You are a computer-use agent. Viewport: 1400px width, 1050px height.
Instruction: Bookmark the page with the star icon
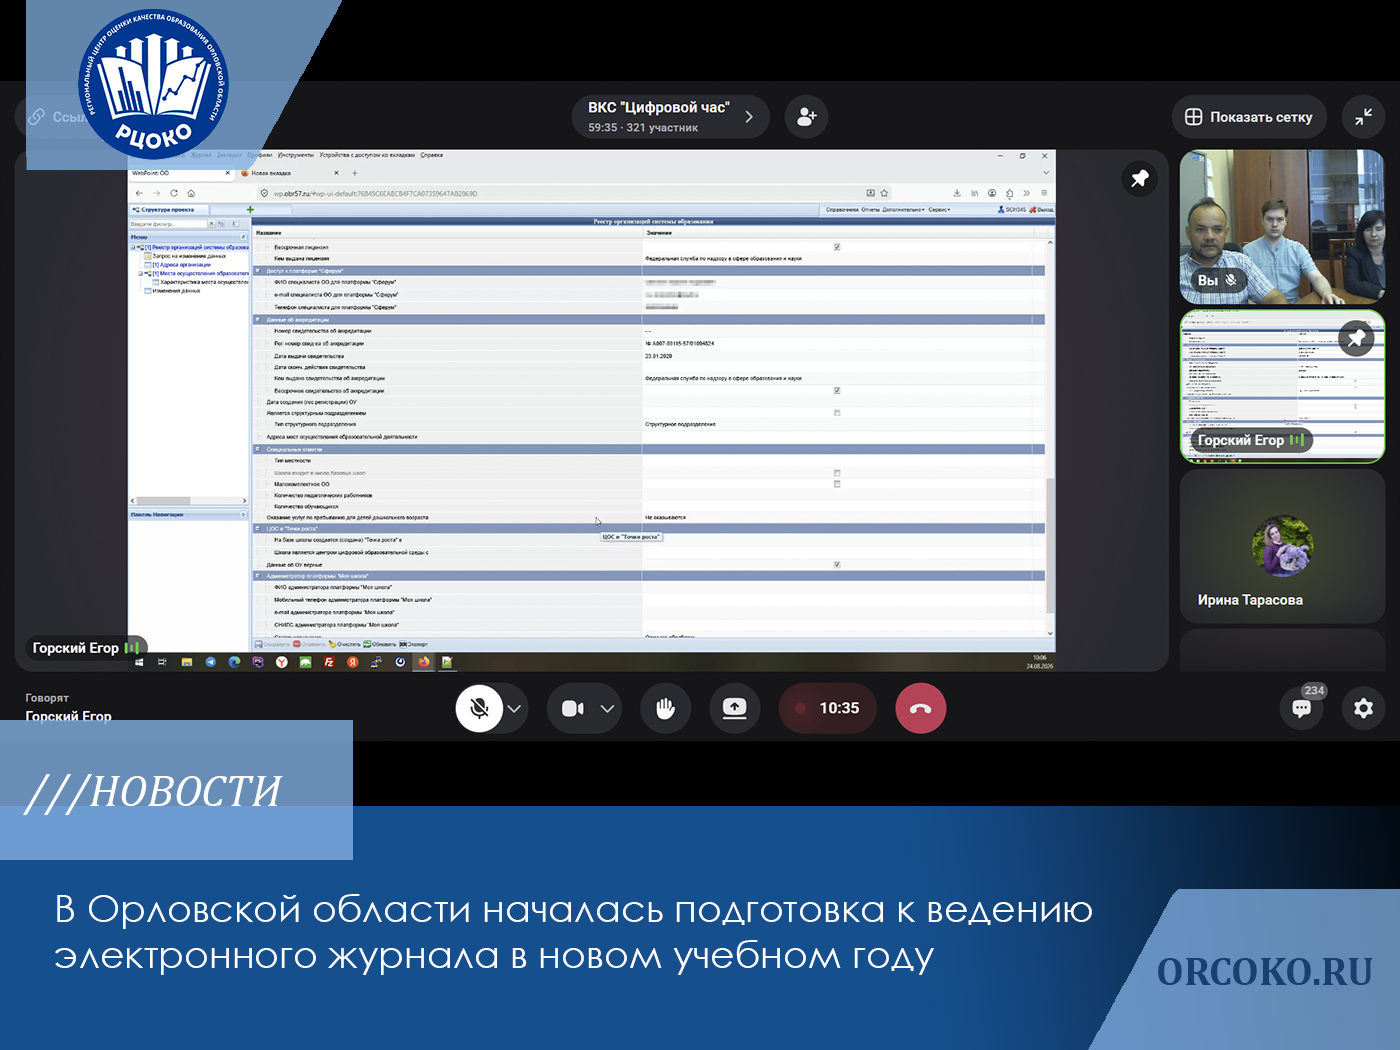point(884,193)
